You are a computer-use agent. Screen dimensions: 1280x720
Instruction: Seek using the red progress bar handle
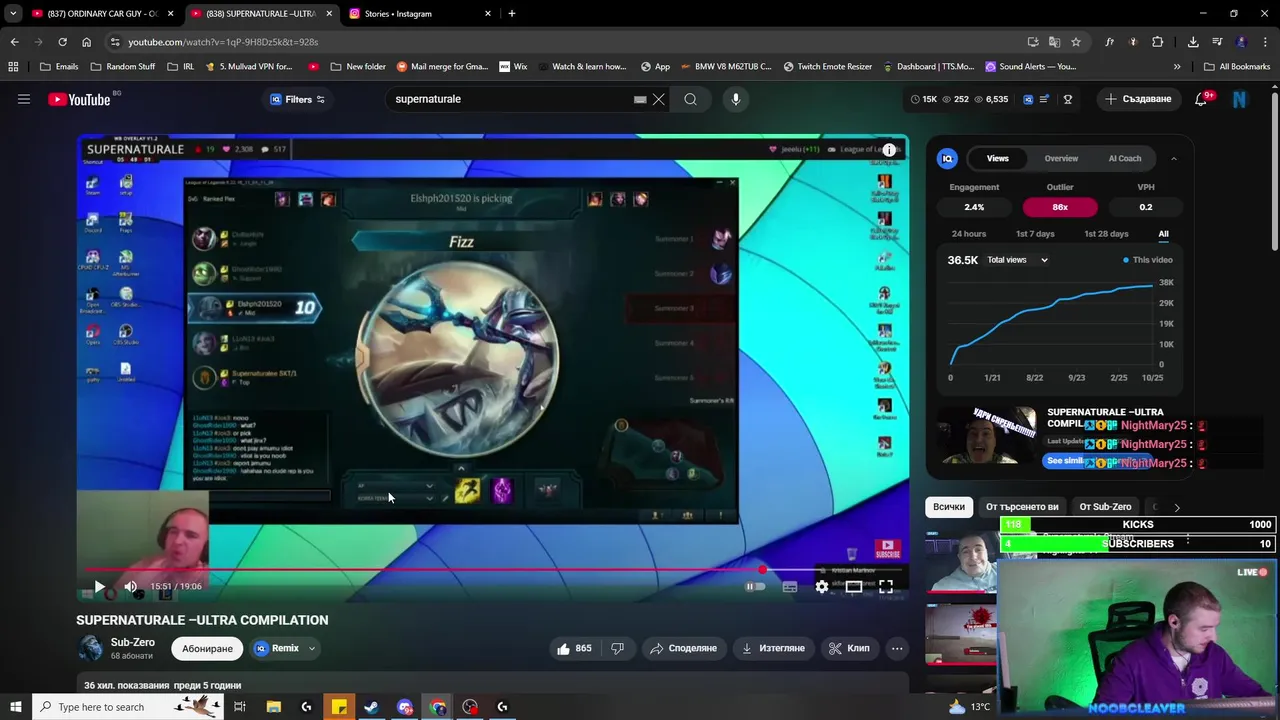[x=762, y=570]
